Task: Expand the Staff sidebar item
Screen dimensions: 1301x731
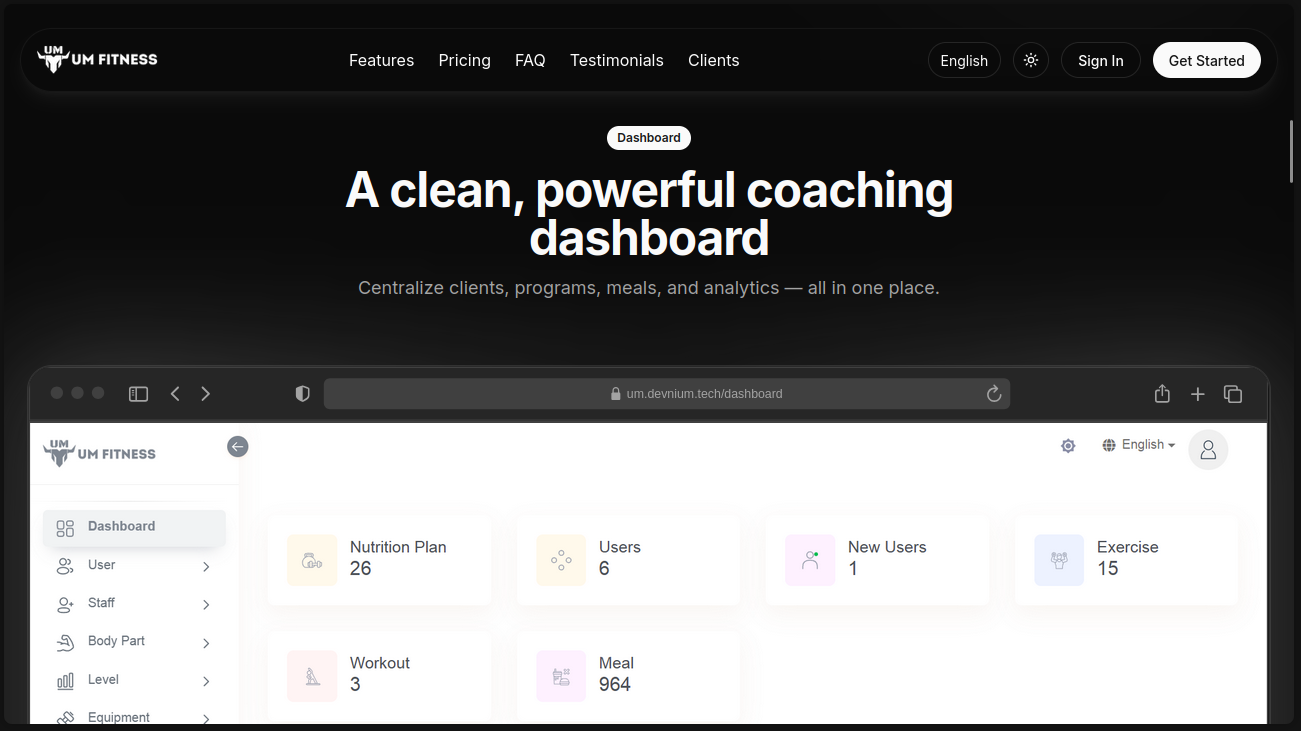Action: click(x=134, y=604)
